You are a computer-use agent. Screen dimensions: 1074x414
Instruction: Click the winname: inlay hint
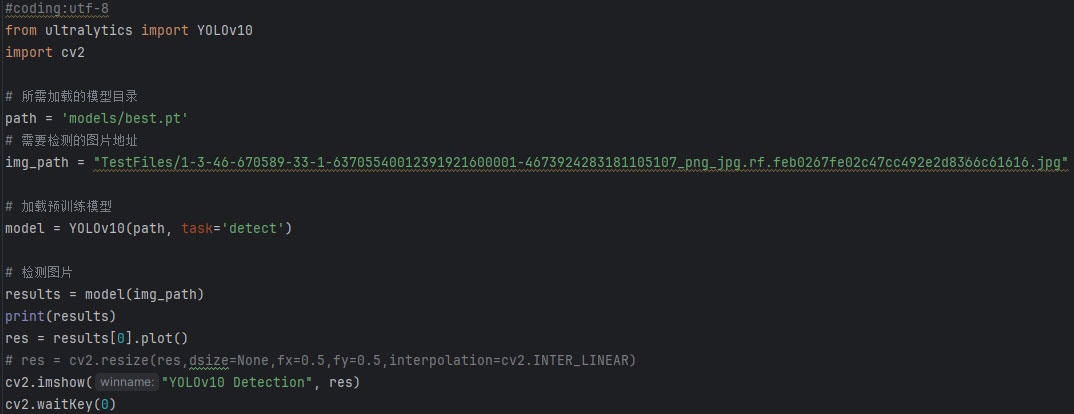(128, 382)
